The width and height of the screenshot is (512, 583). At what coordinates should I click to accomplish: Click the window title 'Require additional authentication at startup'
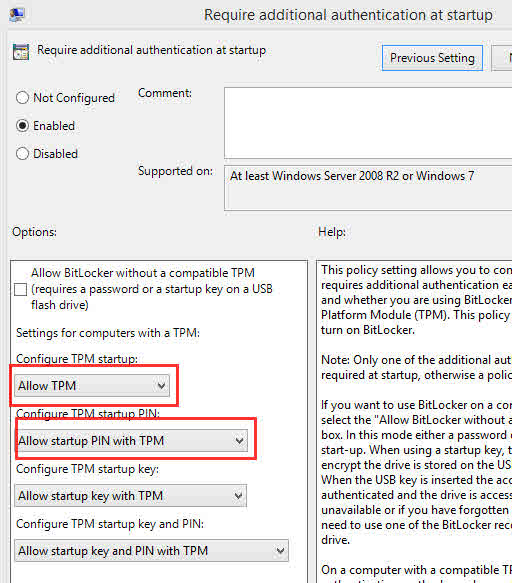coord(348,15)
